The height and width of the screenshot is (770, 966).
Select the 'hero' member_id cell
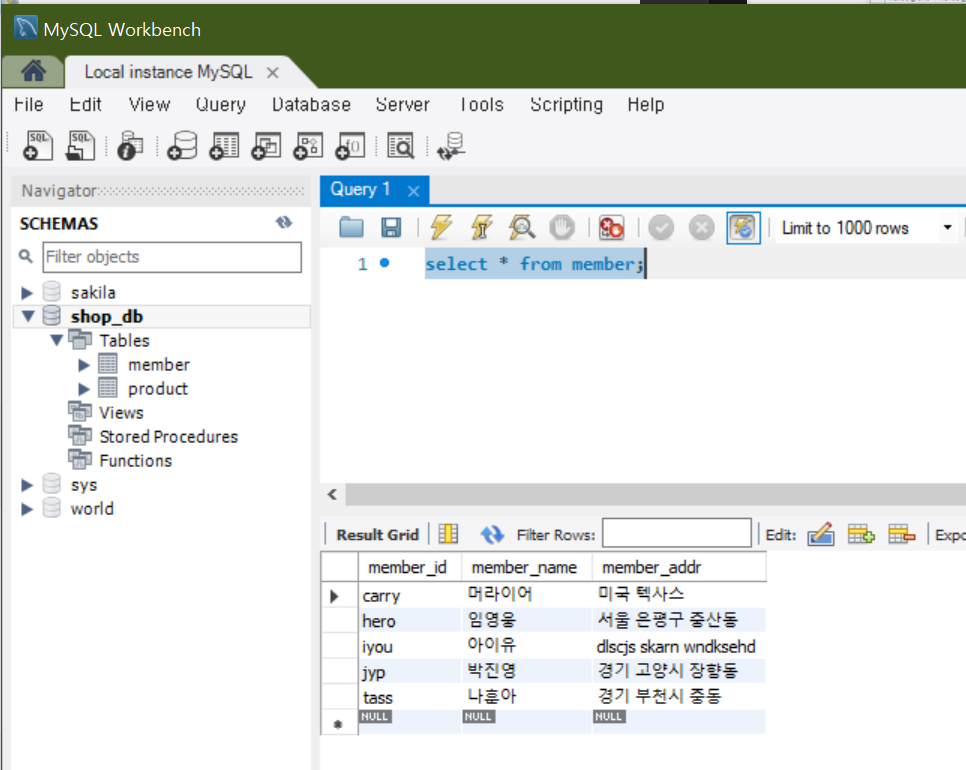point(409,621)
